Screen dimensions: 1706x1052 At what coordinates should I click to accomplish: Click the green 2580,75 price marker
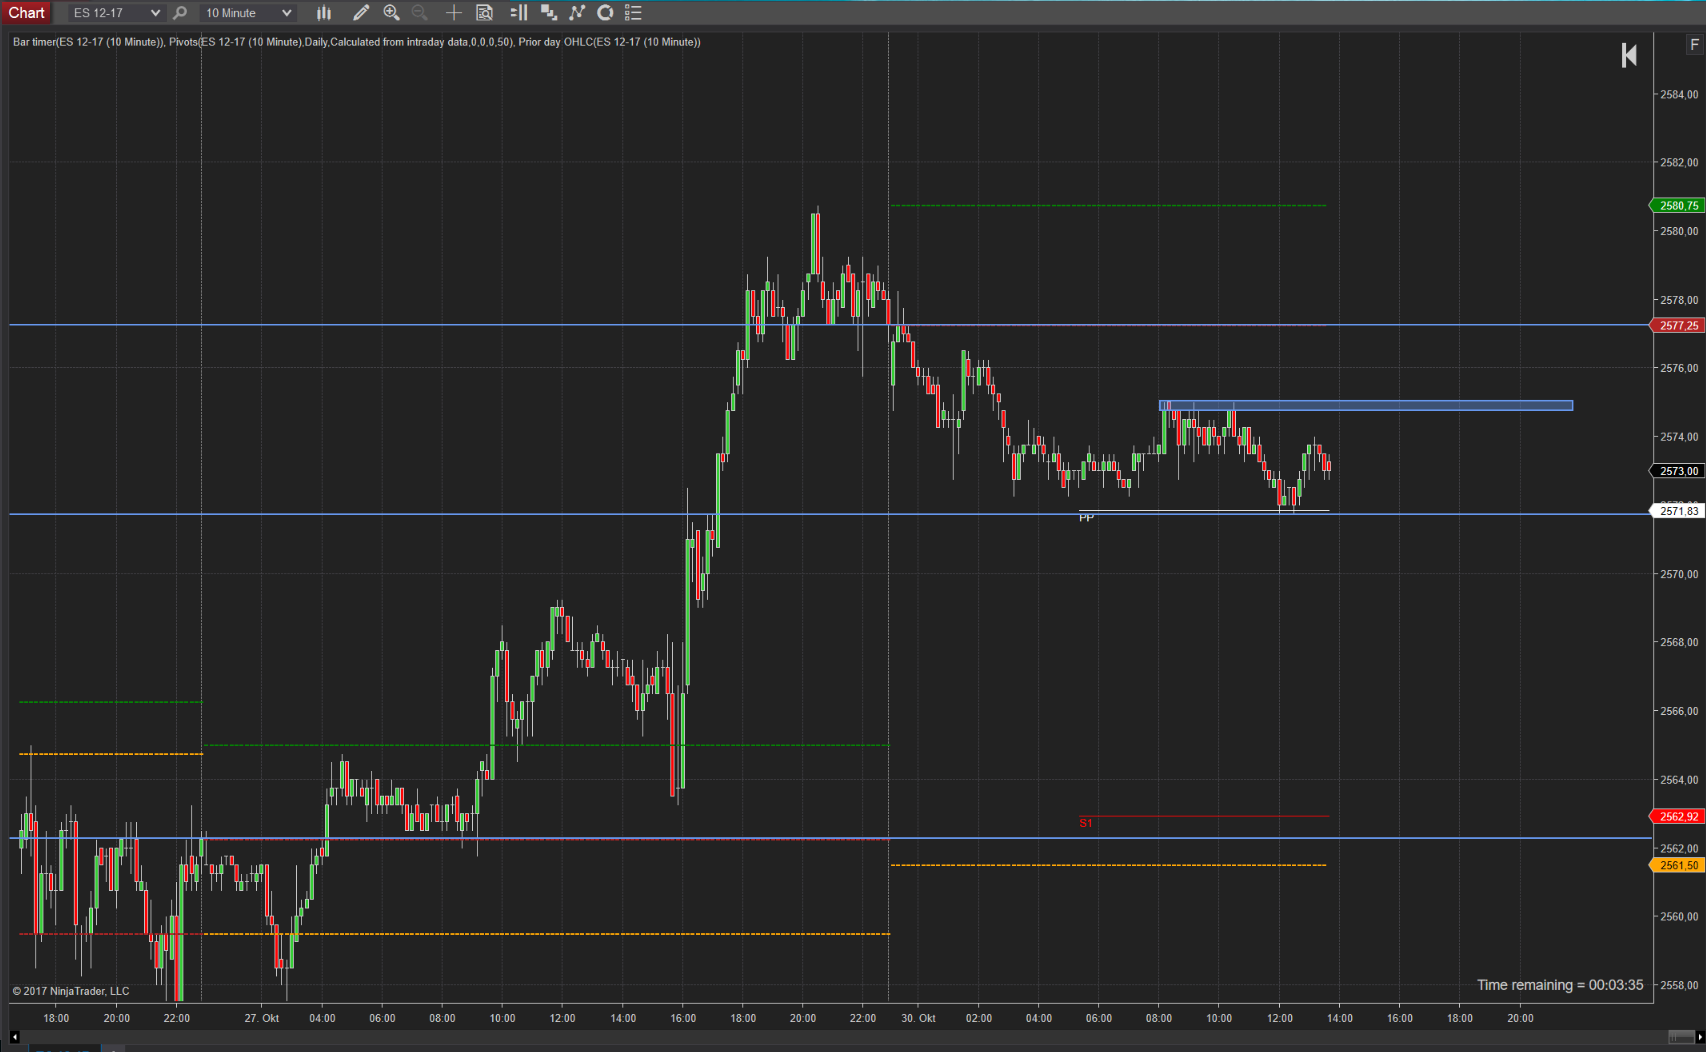pos(1677,205)
